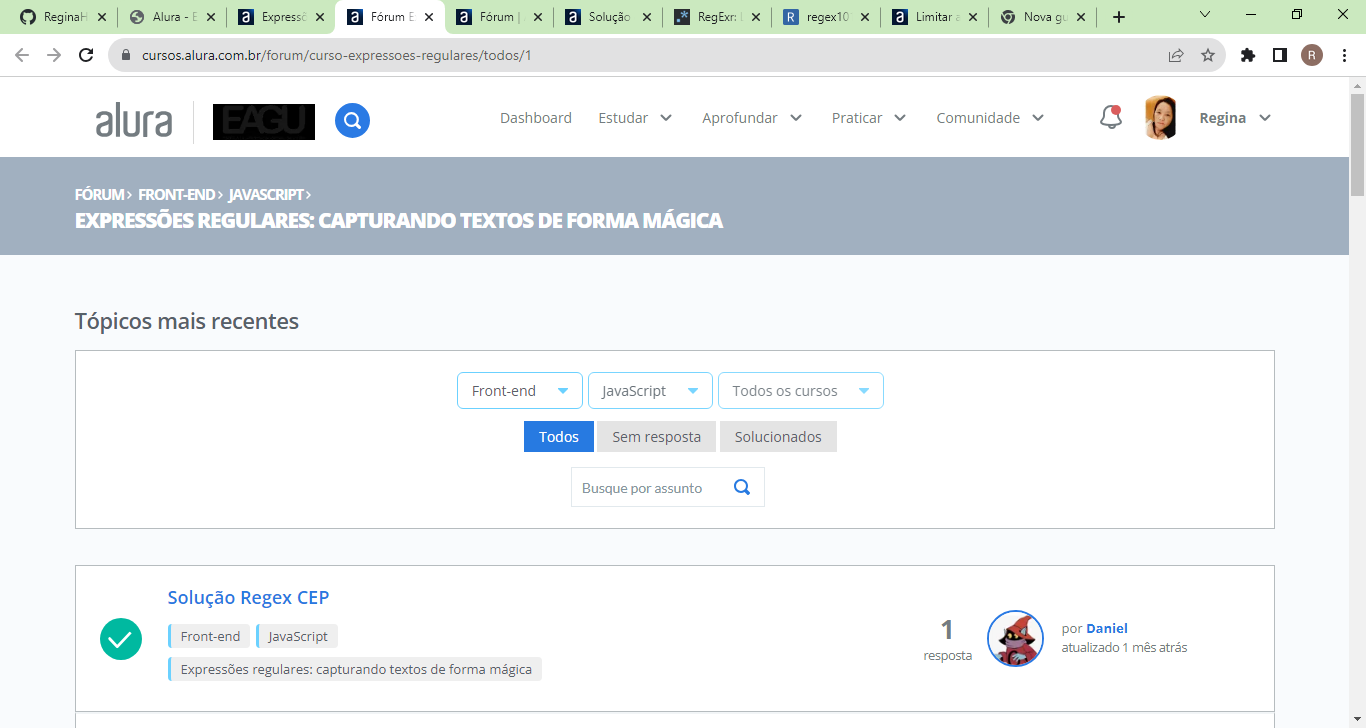Screen dimensions: 1366x728
Task: Open the Dashboard menu item
Action: (x=536, y=118)
